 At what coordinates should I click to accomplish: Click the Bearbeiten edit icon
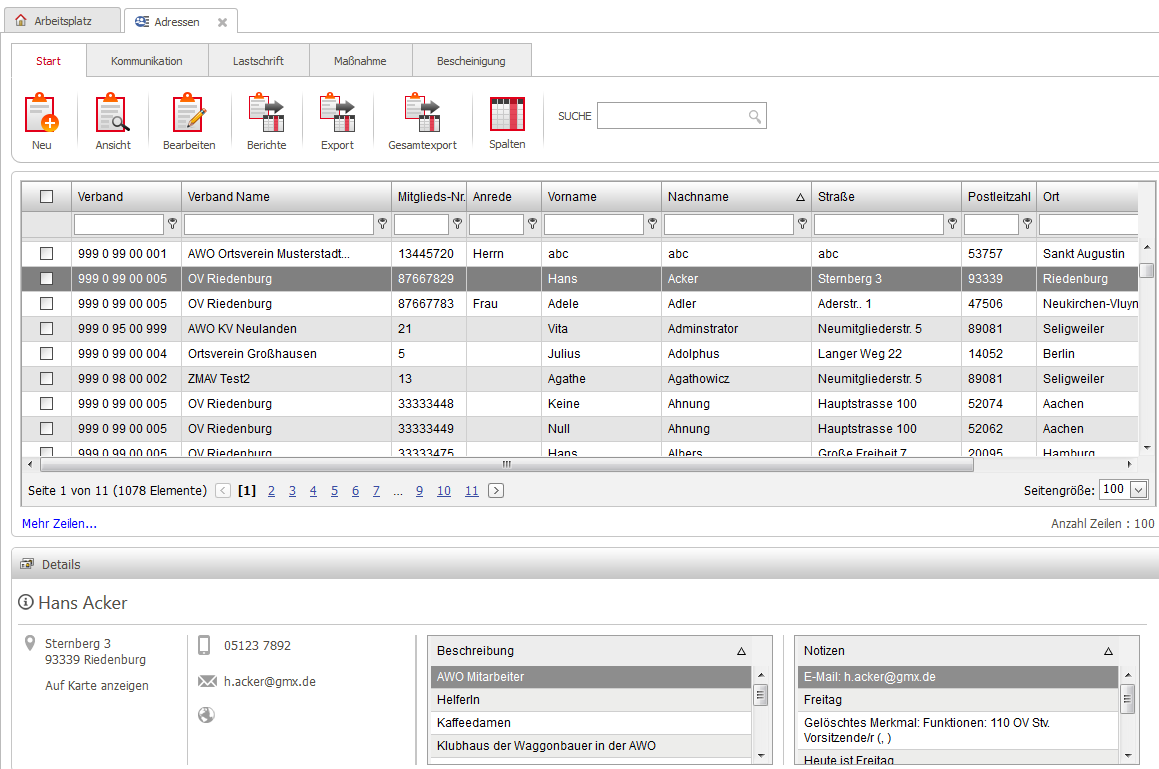189,113
